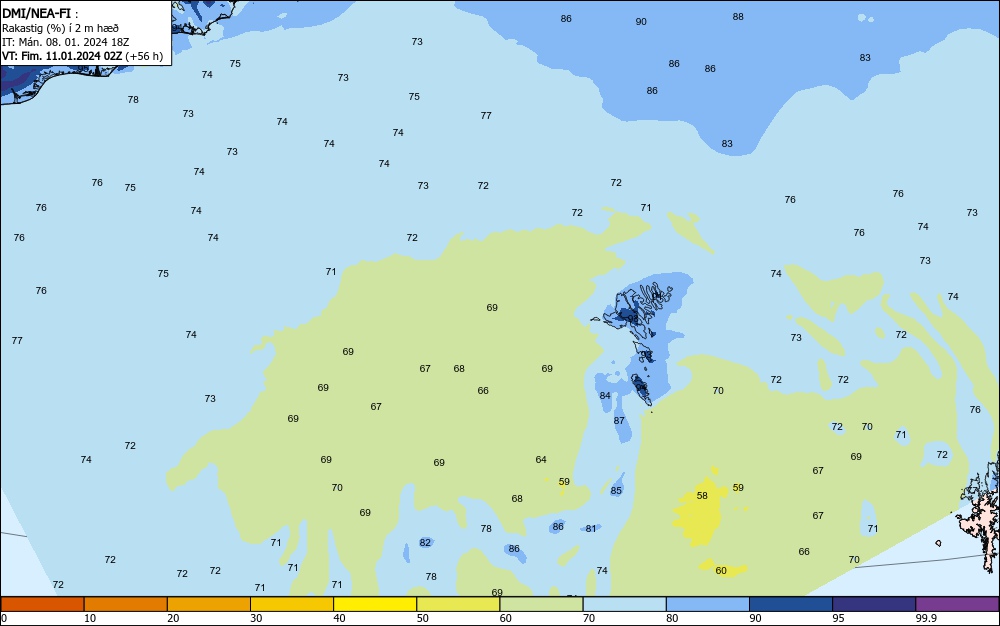Pick the pale yellow 50–60 legend segment

[x=458, y=604]
